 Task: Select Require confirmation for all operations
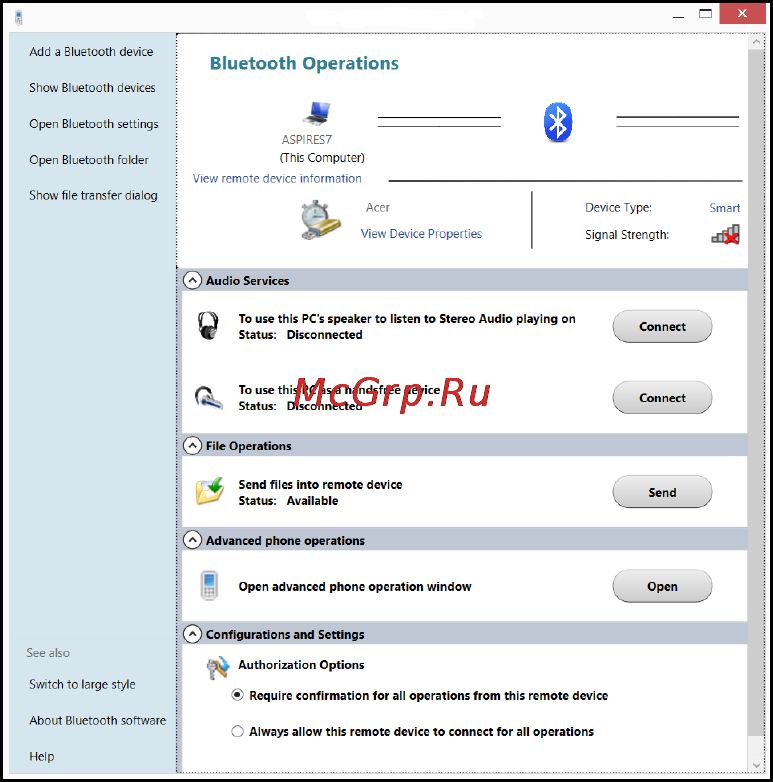pos(237,695)
